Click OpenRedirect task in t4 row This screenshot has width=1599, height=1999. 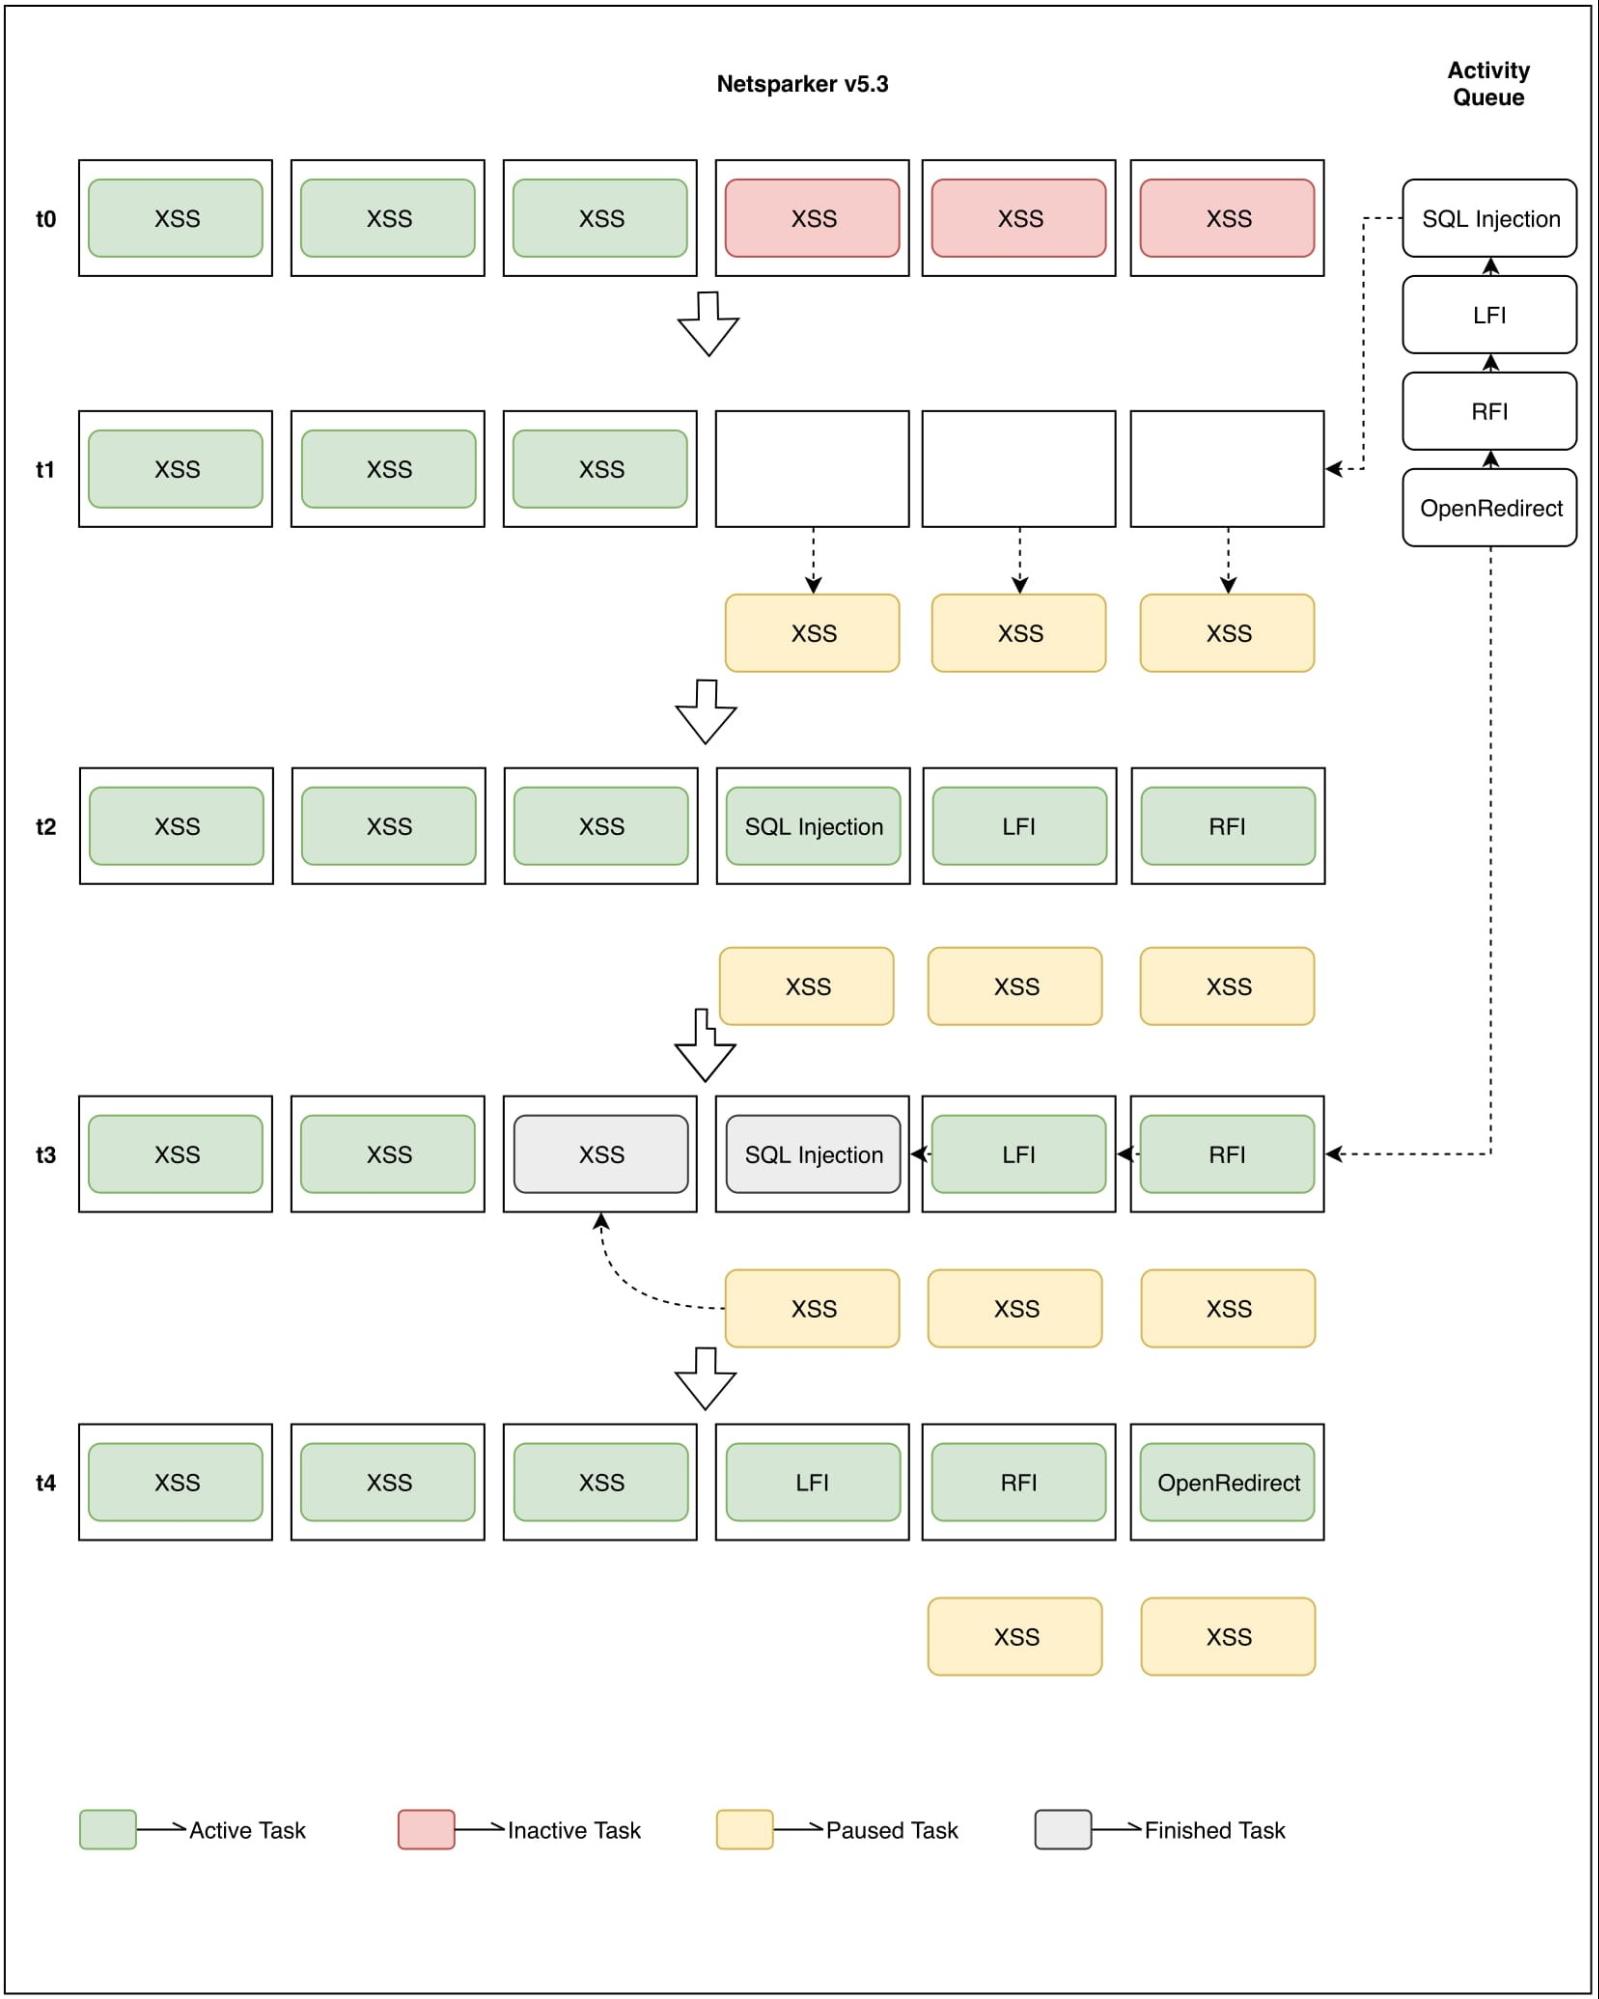point(1227,1482)
